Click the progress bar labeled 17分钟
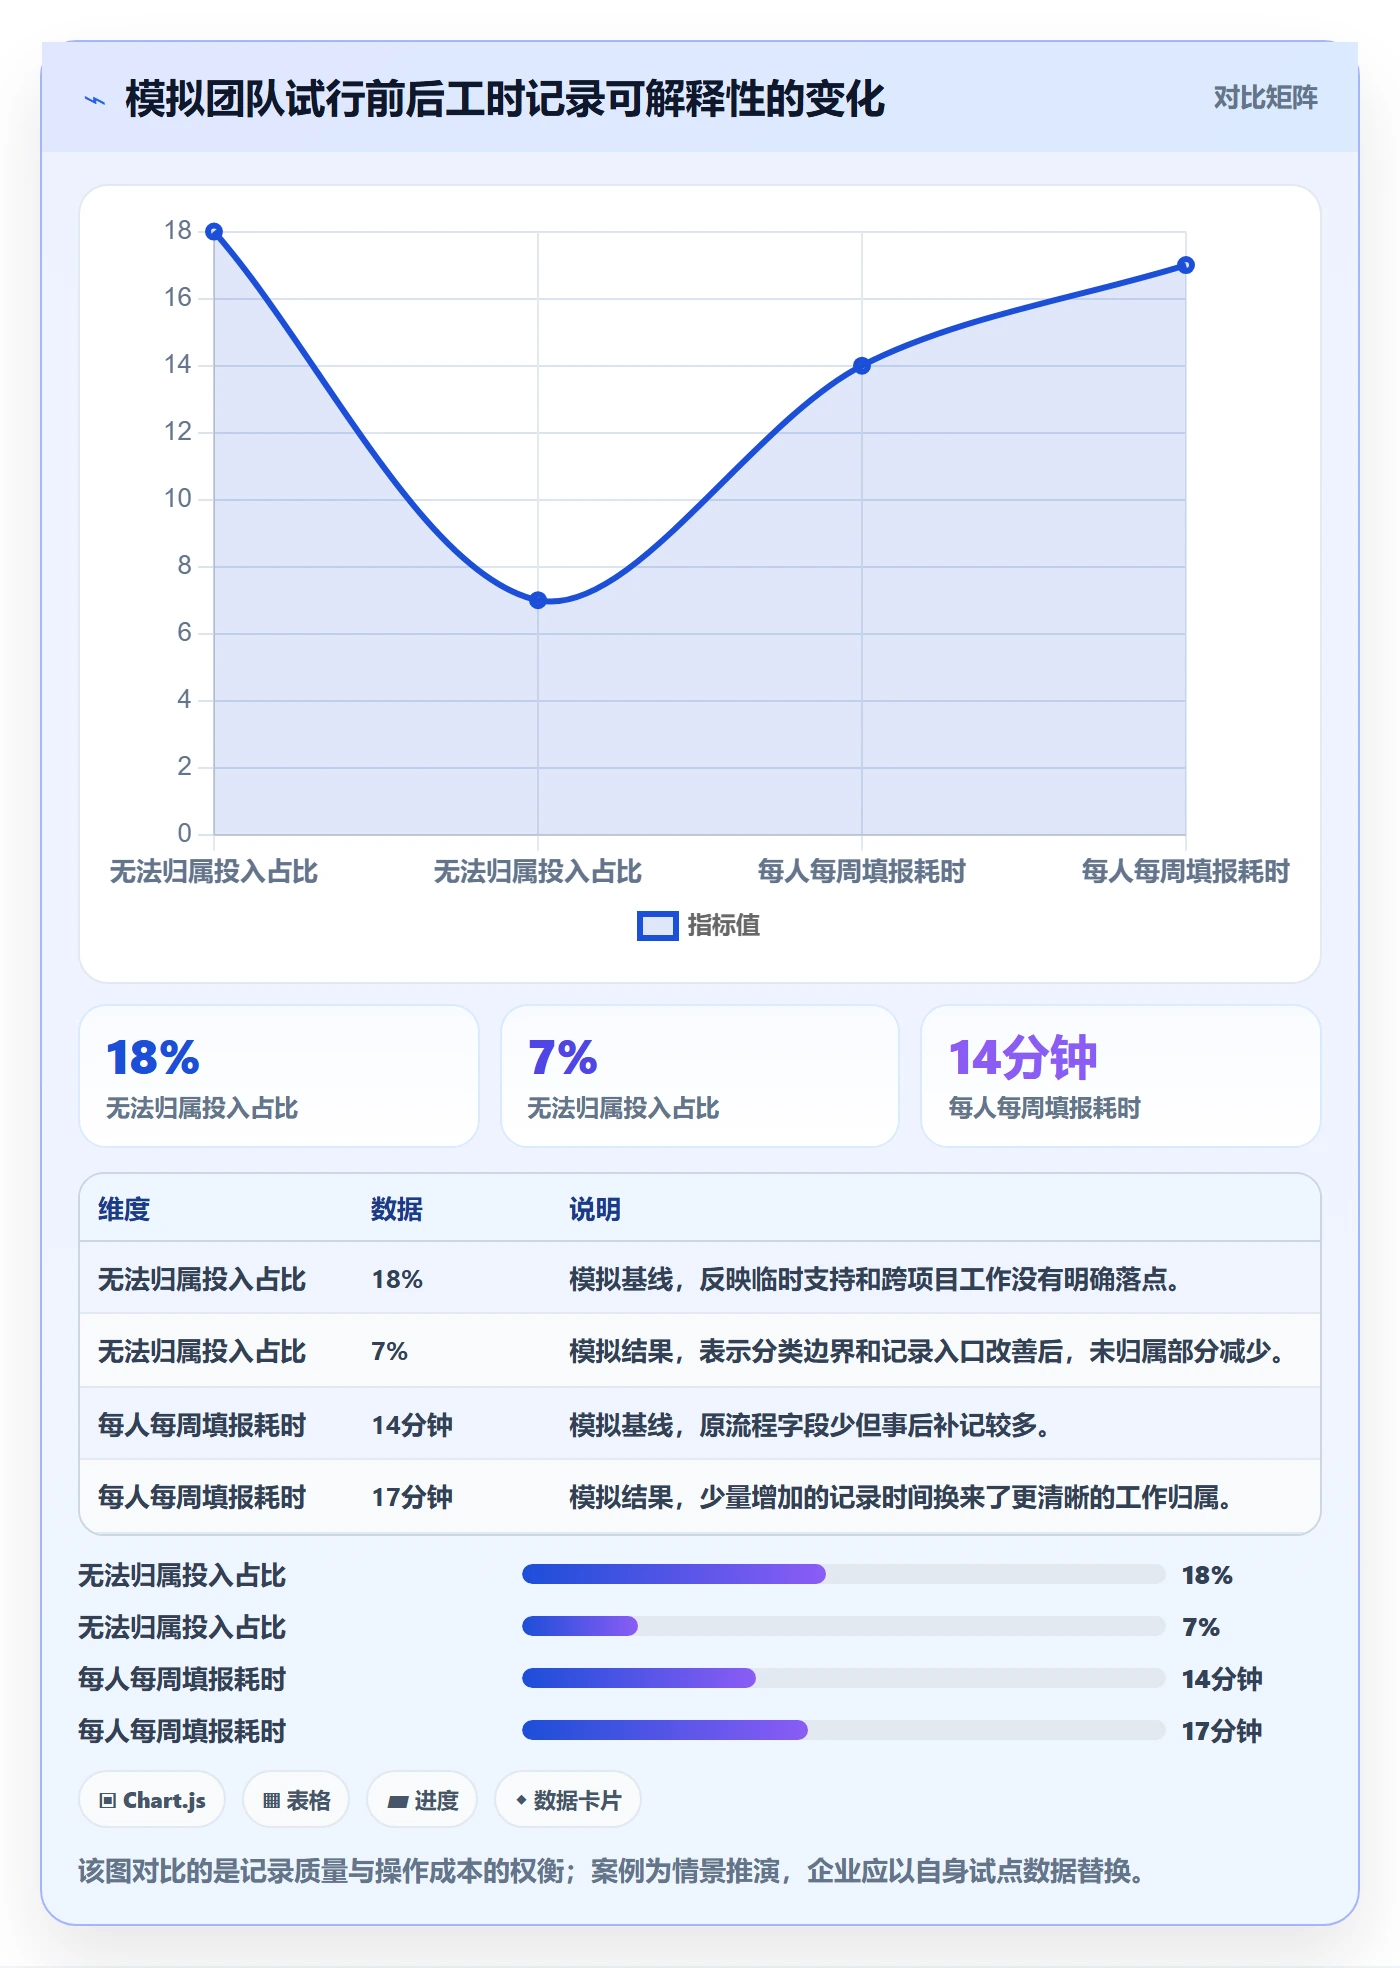This screenshot has width=1400, height=1968. [844, 1730]
